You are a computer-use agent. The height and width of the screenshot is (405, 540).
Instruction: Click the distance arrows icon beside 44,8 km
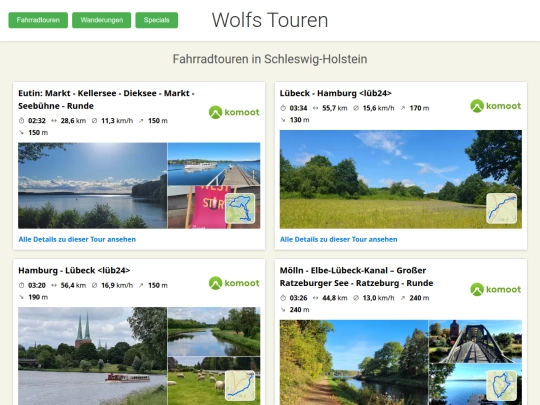[x=315, y=298]
